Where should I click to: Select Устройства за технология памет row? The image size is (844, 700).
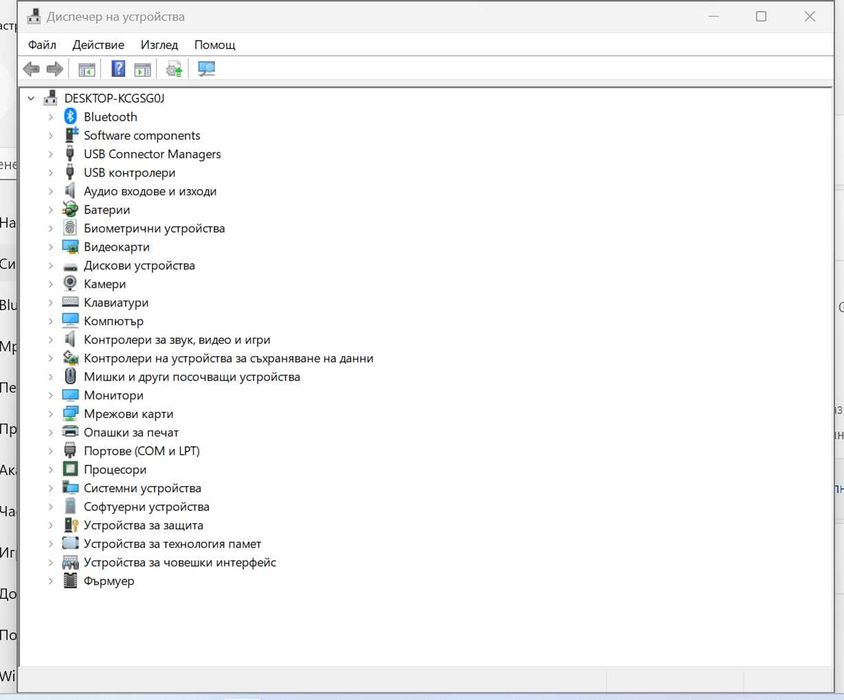(x=172, y=544)
